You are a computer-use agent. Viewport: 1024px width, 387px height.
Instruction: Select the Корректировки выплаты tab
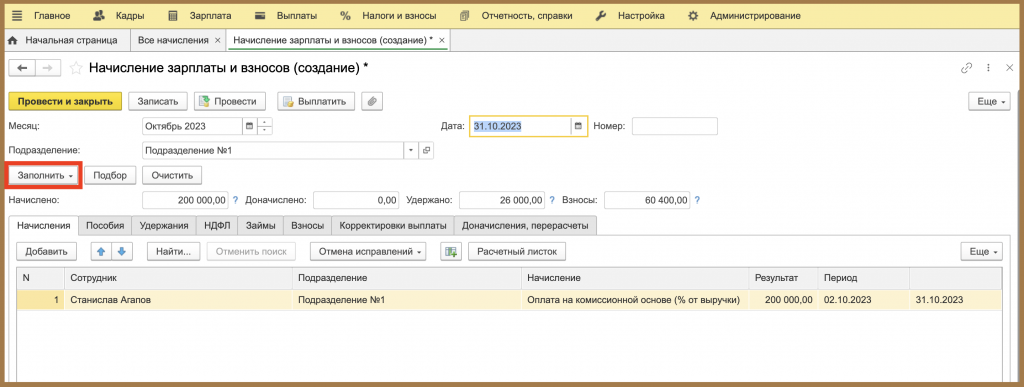tap(392, 225)
